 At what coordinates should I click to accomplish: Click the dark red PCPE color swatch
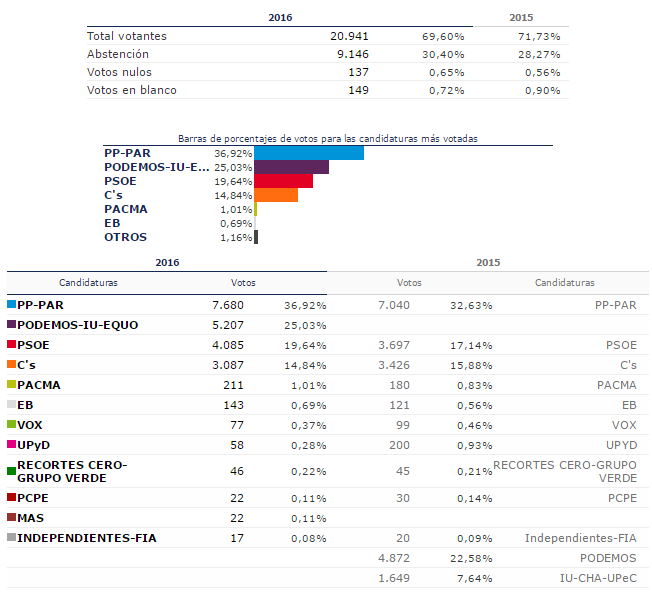coord(11,497)
